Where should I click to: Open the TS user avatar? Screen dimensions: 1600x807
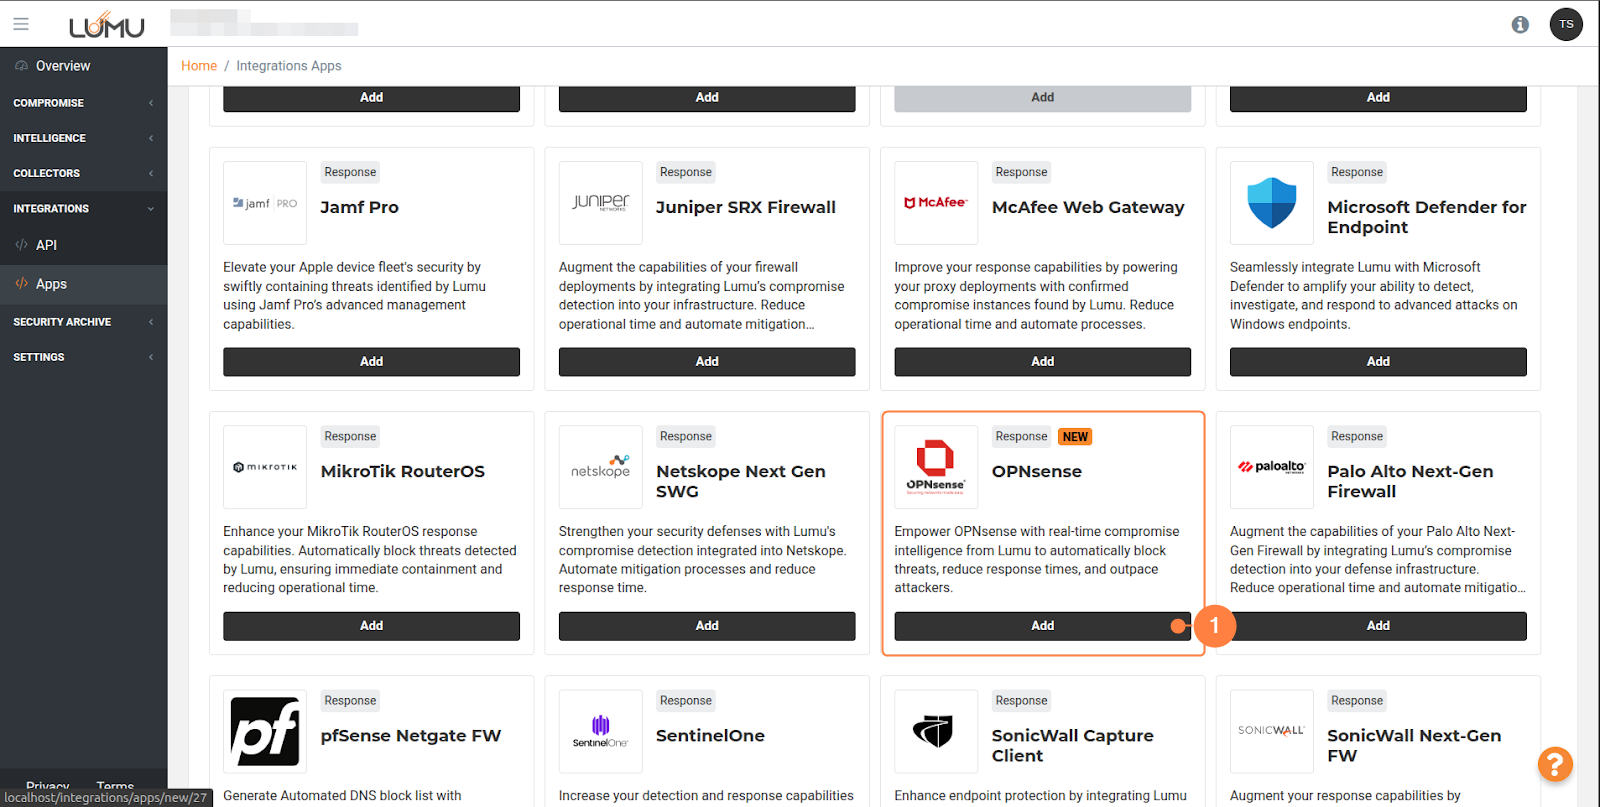1566,24
